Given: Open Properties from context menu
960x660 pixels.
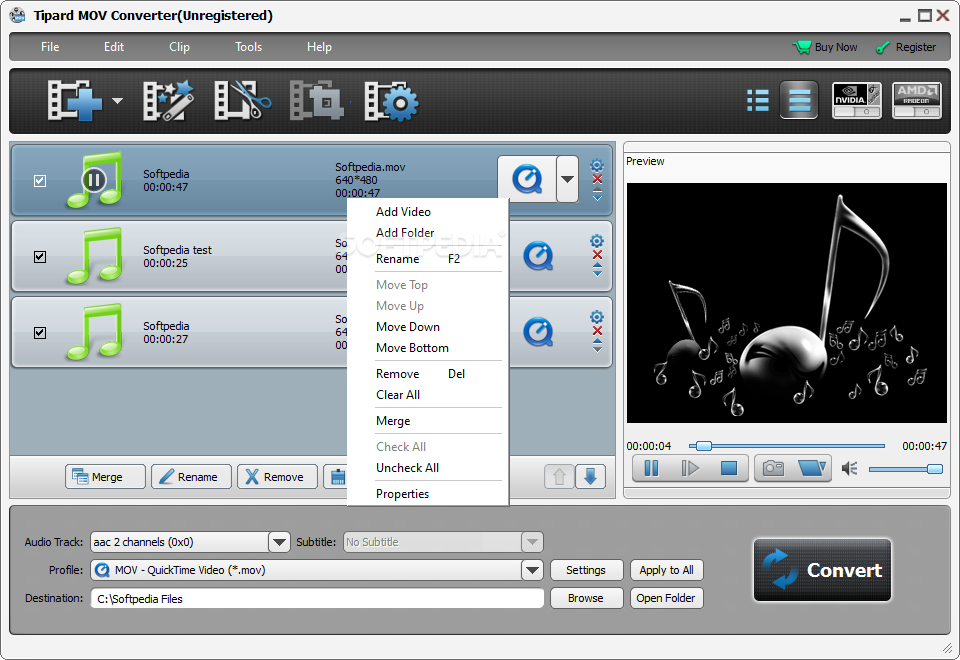Looking at the screenshot, I should coord(428,494).
